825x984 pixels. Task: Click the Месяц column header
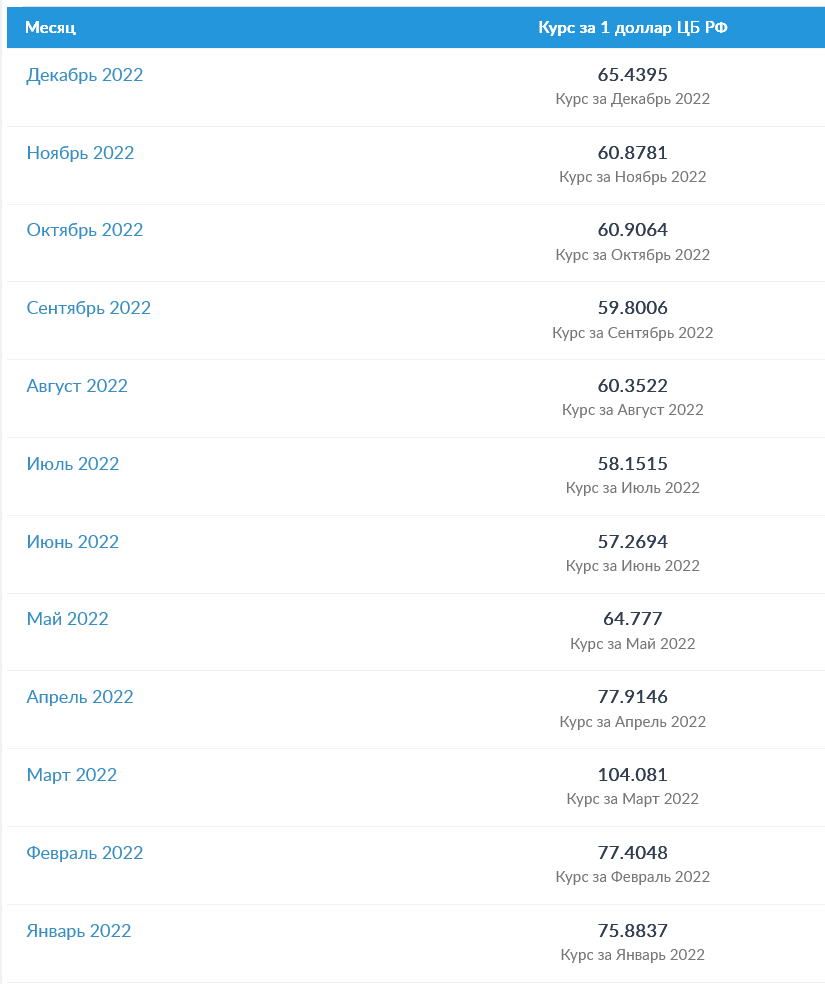pos(50,28)
